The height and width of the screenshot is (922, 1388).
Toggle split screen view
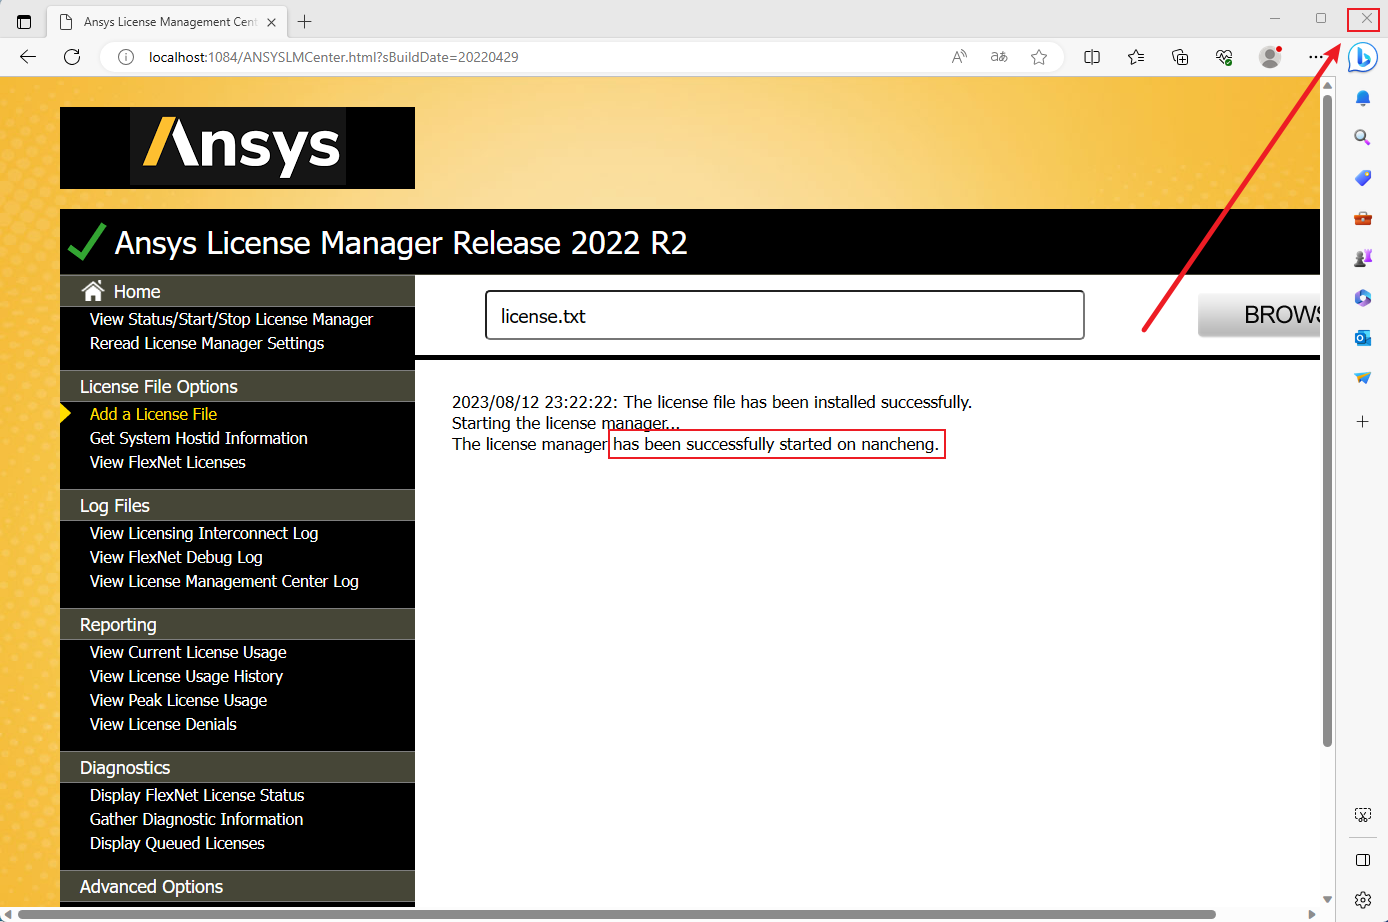pos(1092,57)
